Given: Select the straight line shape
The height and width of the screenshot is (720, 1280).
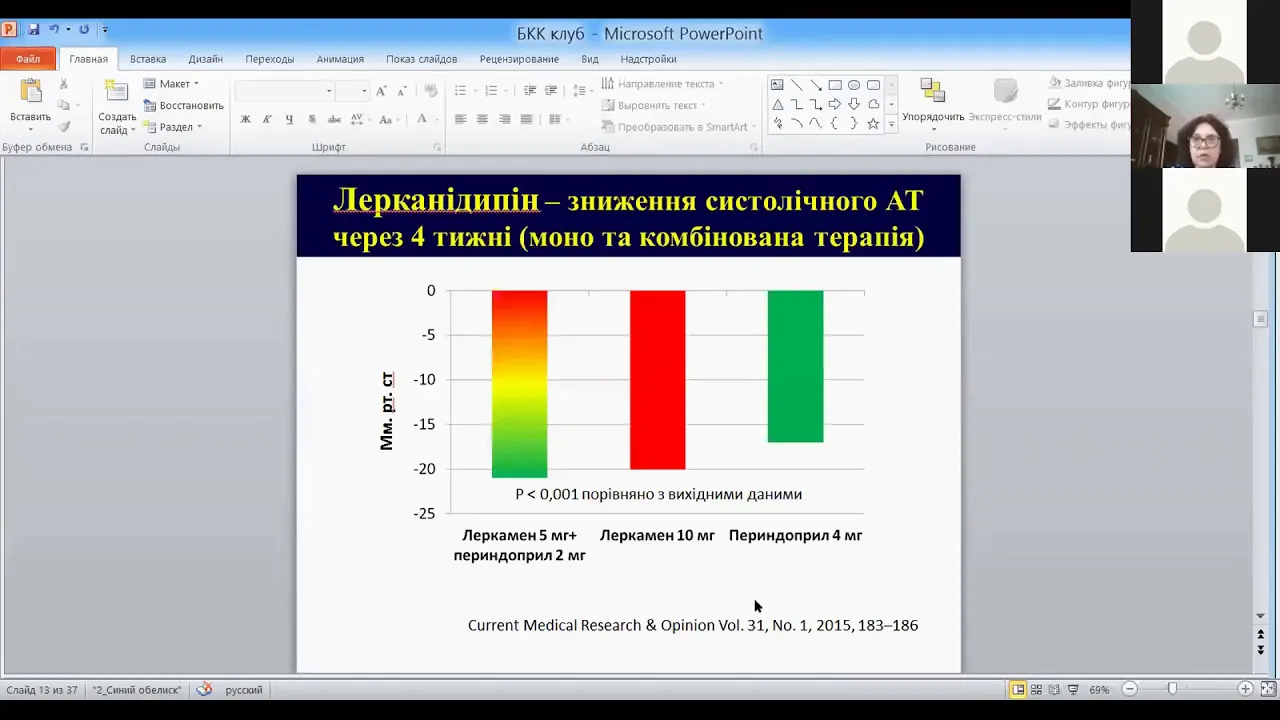Looking at the screenshot, I should click(x=796, y=85).
